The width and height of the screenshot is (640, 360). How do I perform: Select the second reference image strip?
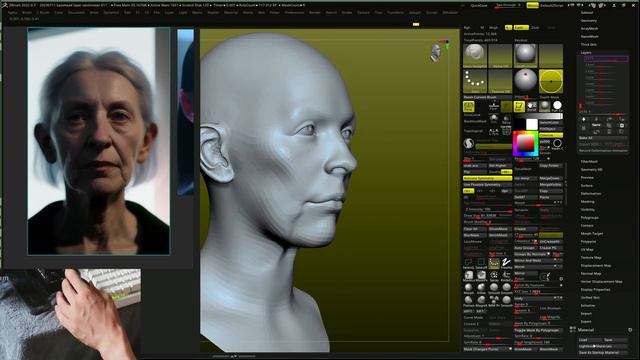[186, 112]
